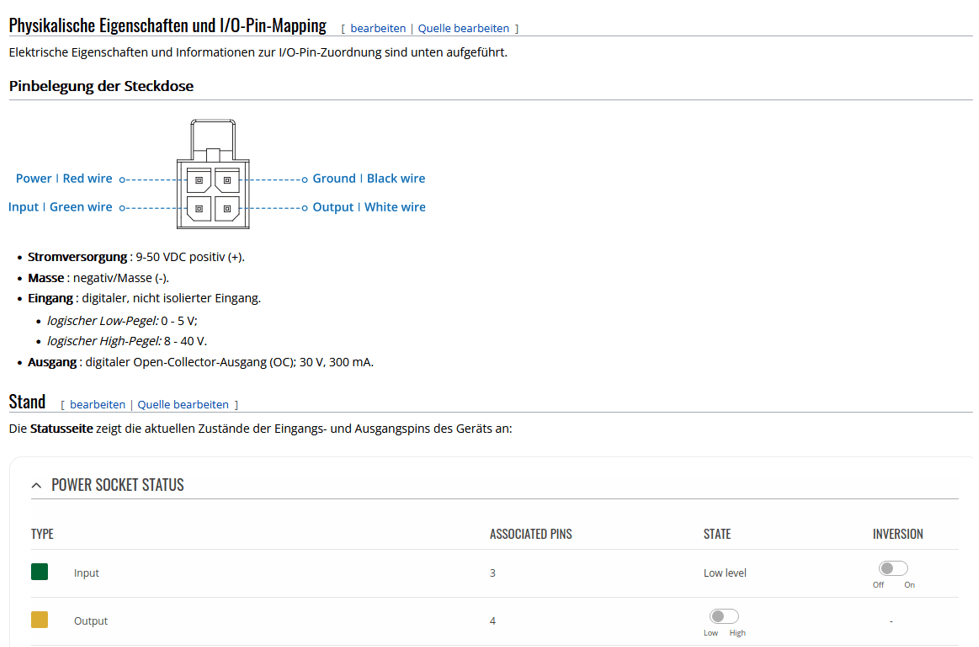Click the bottom-right pin of the socket
This screenshot has height=647, width=979.
227,209
